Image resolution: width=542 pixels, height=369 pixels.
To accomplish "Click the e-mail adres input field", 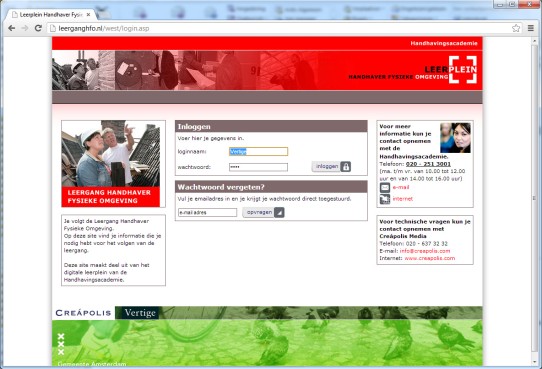I will click(207, 212).
